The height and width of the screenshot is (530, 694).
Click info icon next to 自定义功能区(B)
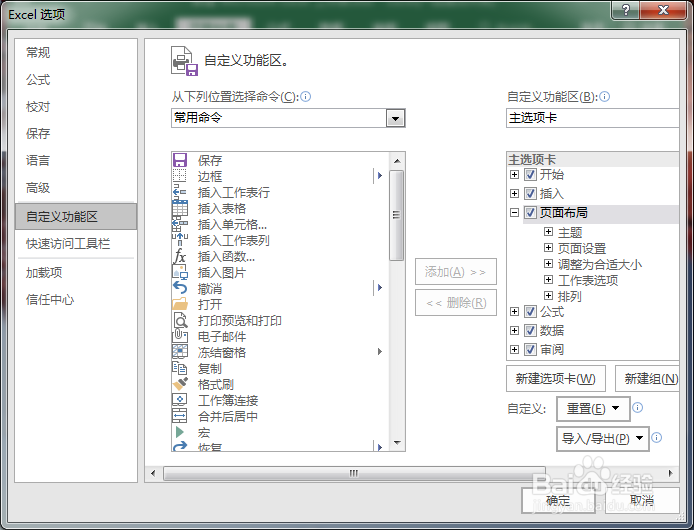(x=605, y=96)
